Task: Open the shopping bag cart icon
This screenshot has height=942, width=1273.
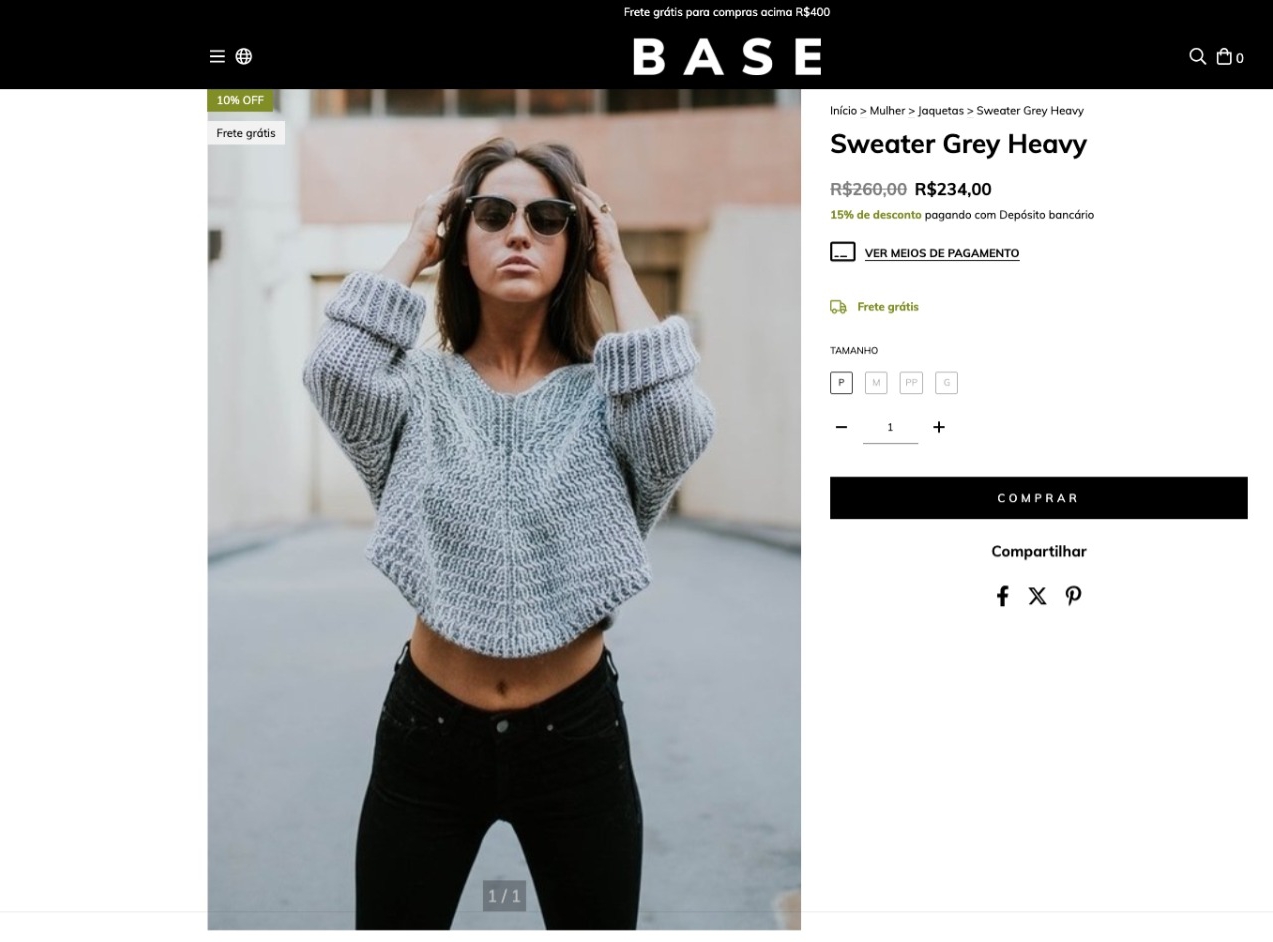Action: click(x=1224, y=57)
